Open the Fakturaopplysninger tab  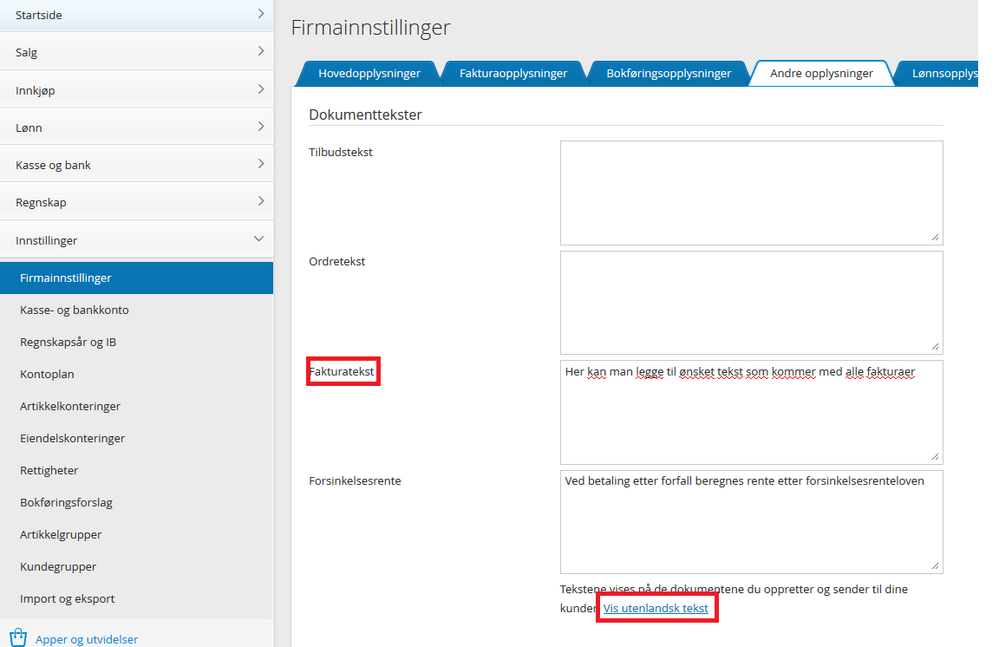tap(513, 72)
